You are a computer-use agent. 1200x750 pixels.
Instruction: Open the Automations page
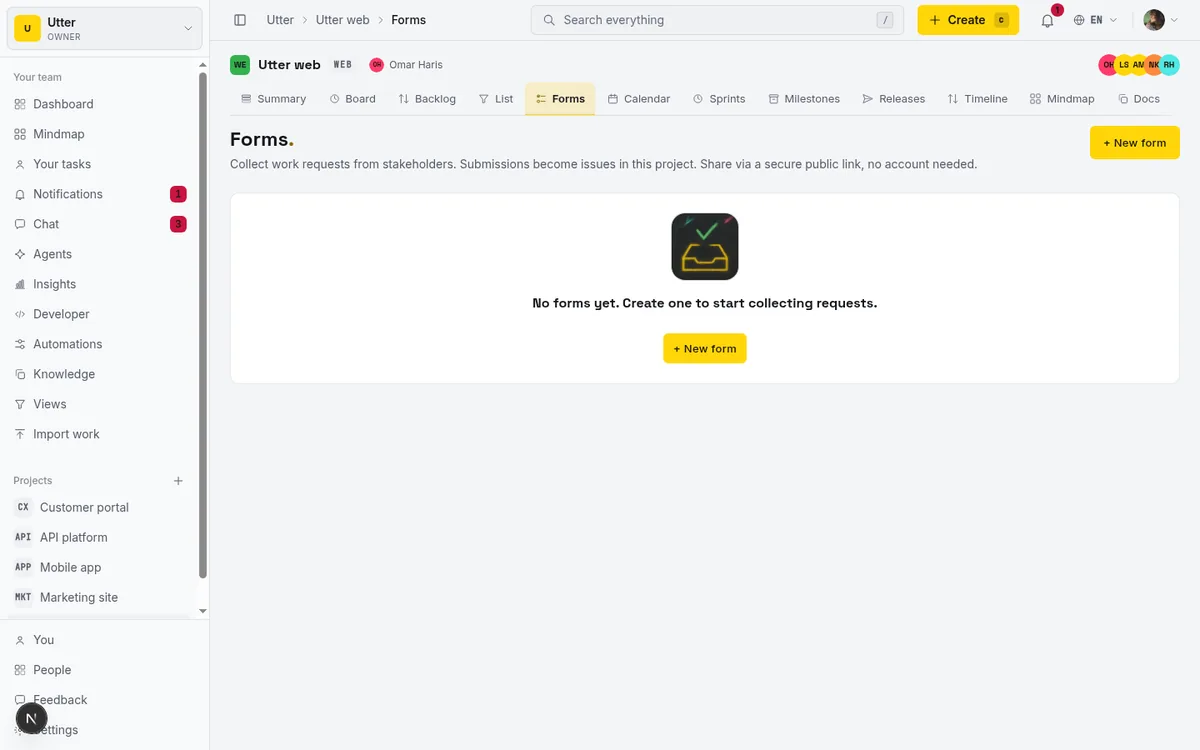click(102, 344)
